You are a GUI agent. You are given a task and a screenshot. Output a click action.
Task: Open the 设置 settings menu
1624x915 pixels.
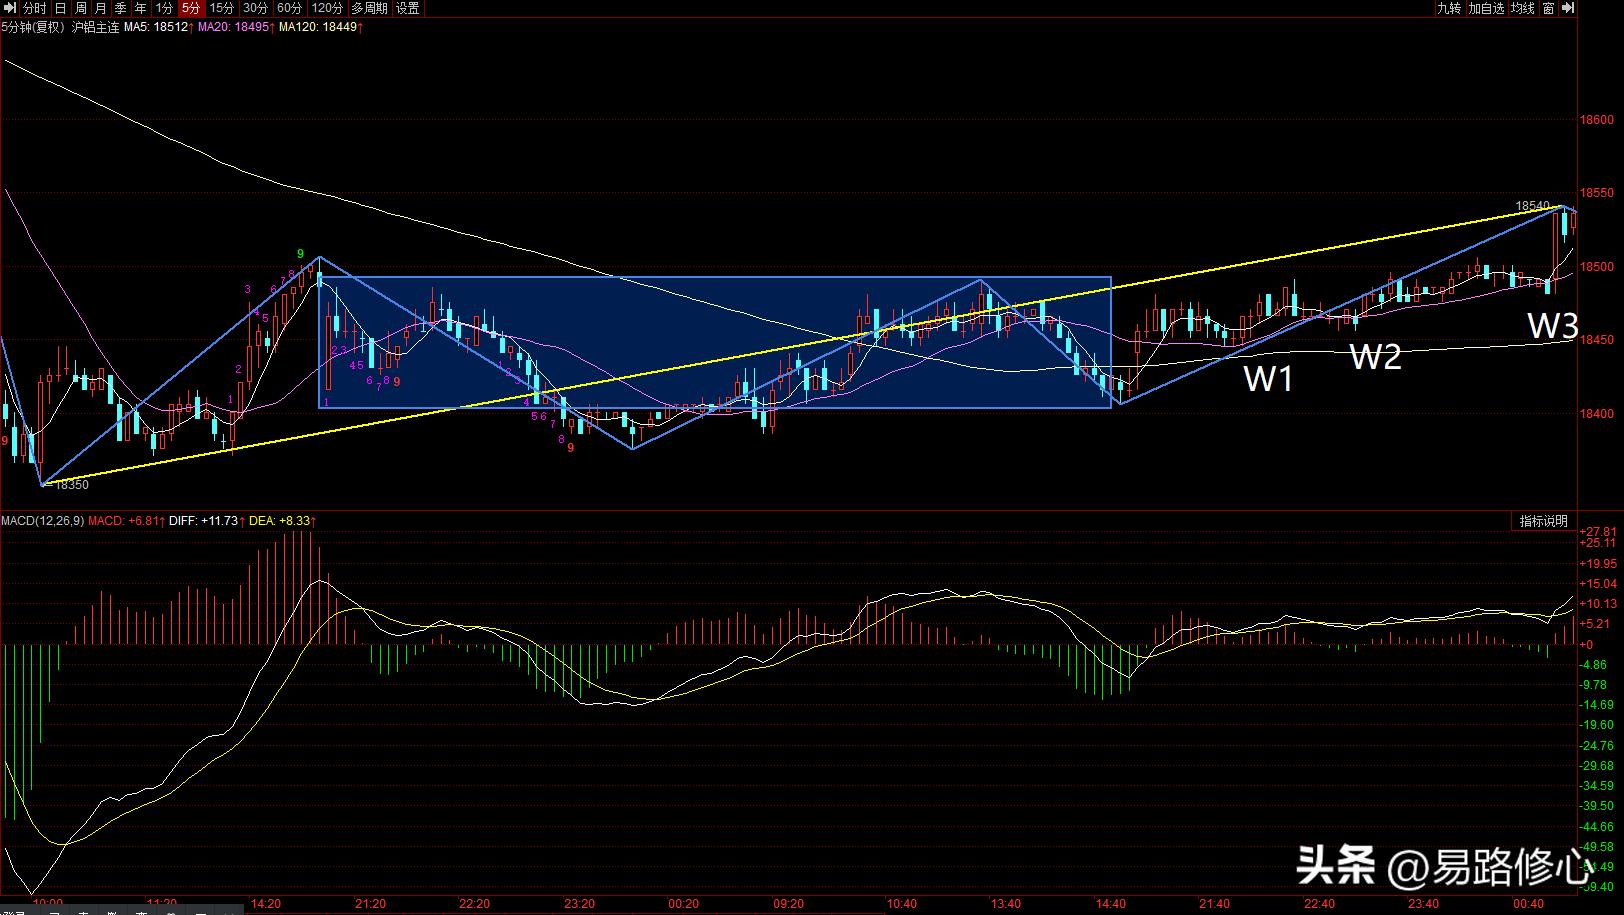pos(408,8)
